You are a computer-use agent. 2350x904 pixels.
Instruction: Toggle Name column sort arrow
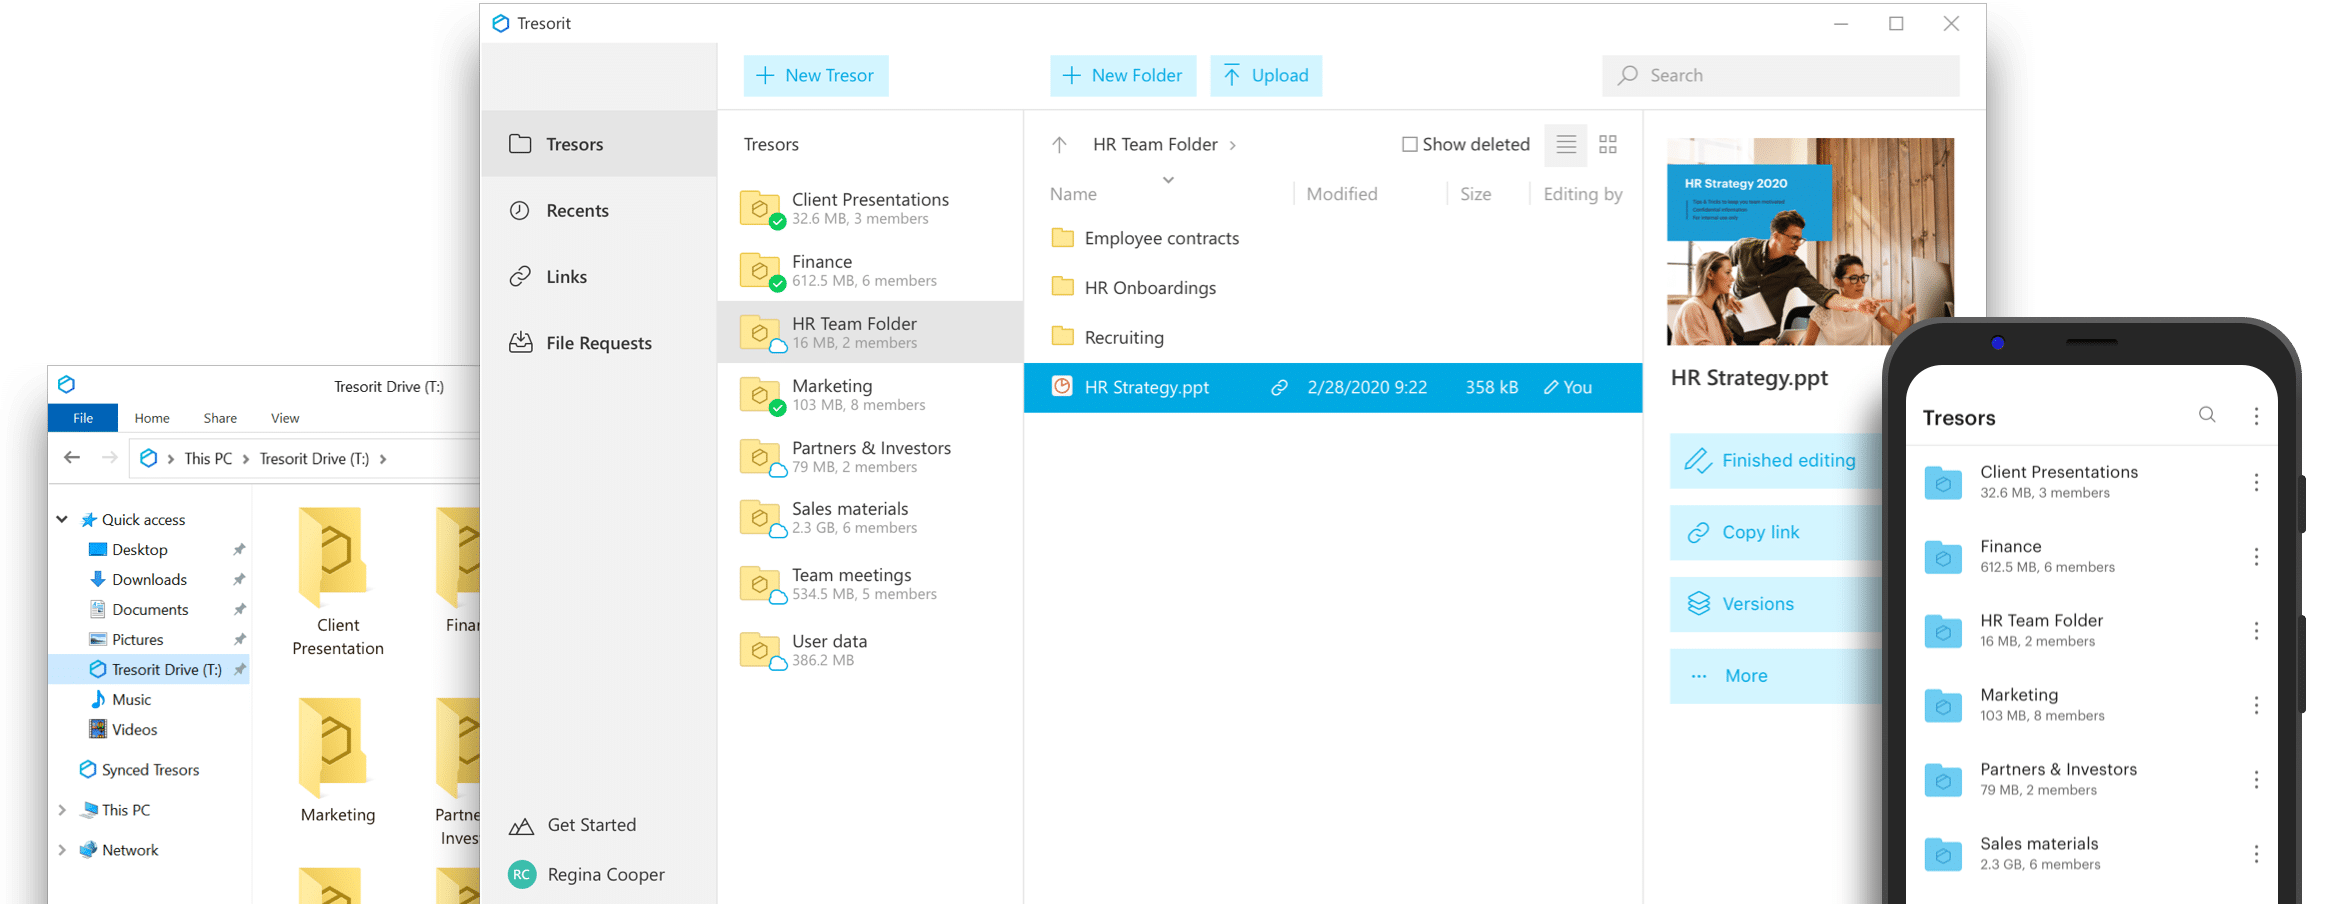click(1168, 180)
